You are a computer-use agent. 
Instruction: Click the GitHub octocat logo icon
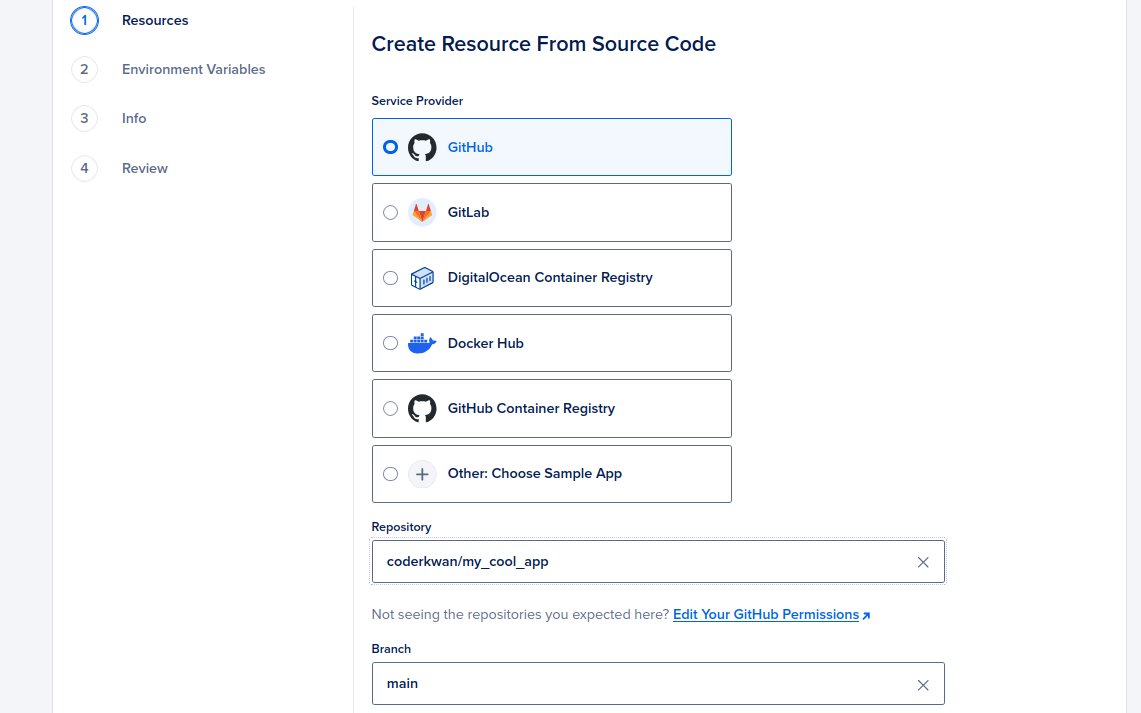pyautogui.click(x=422, y=147)
